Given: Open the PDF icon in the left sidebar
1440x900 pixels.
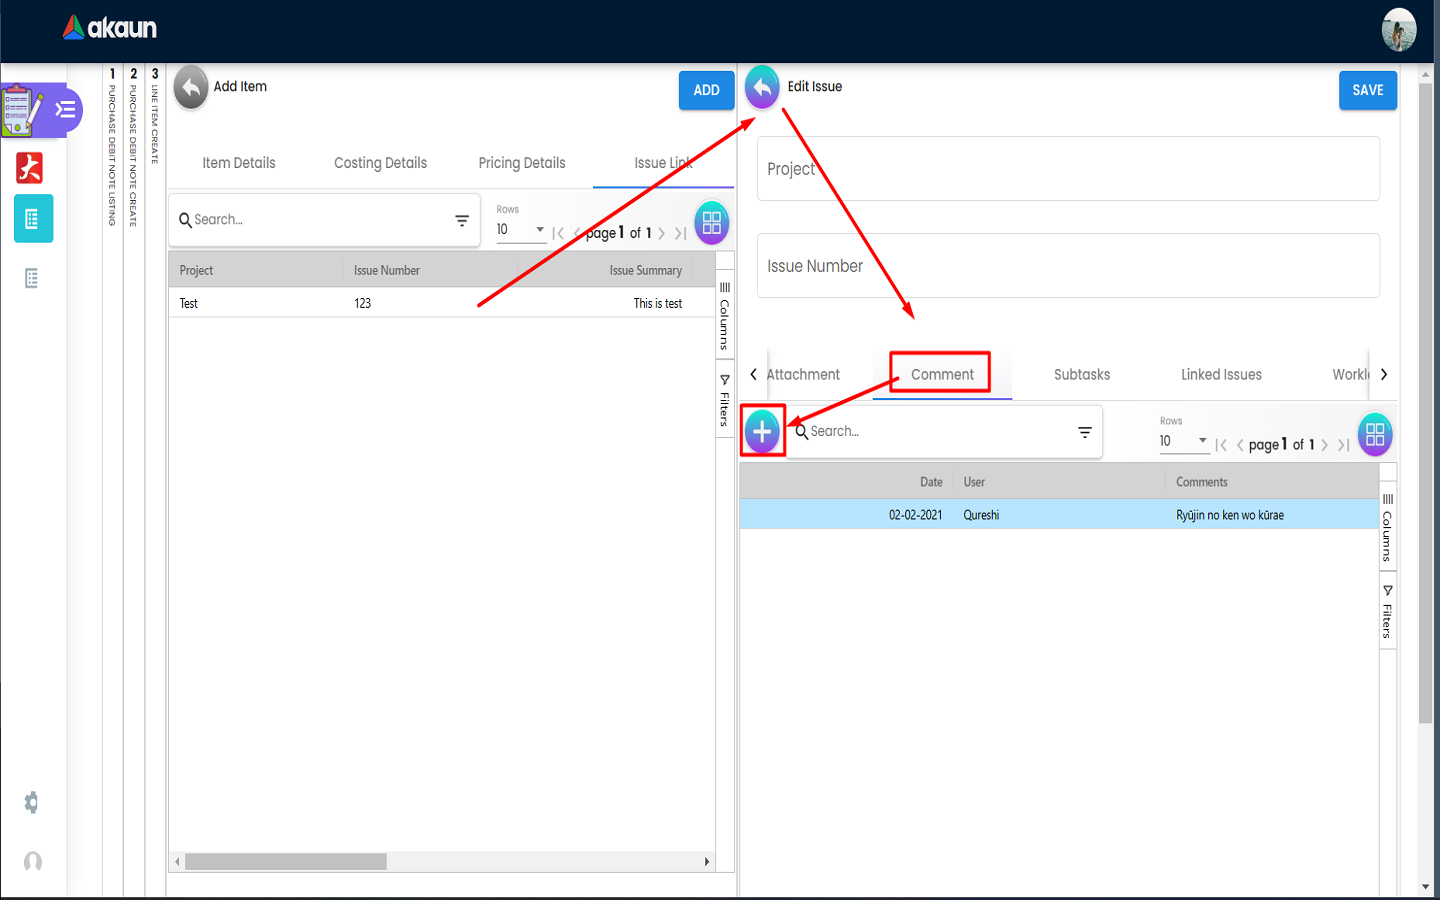Looking at the screenshot, I should click(30, 168).
